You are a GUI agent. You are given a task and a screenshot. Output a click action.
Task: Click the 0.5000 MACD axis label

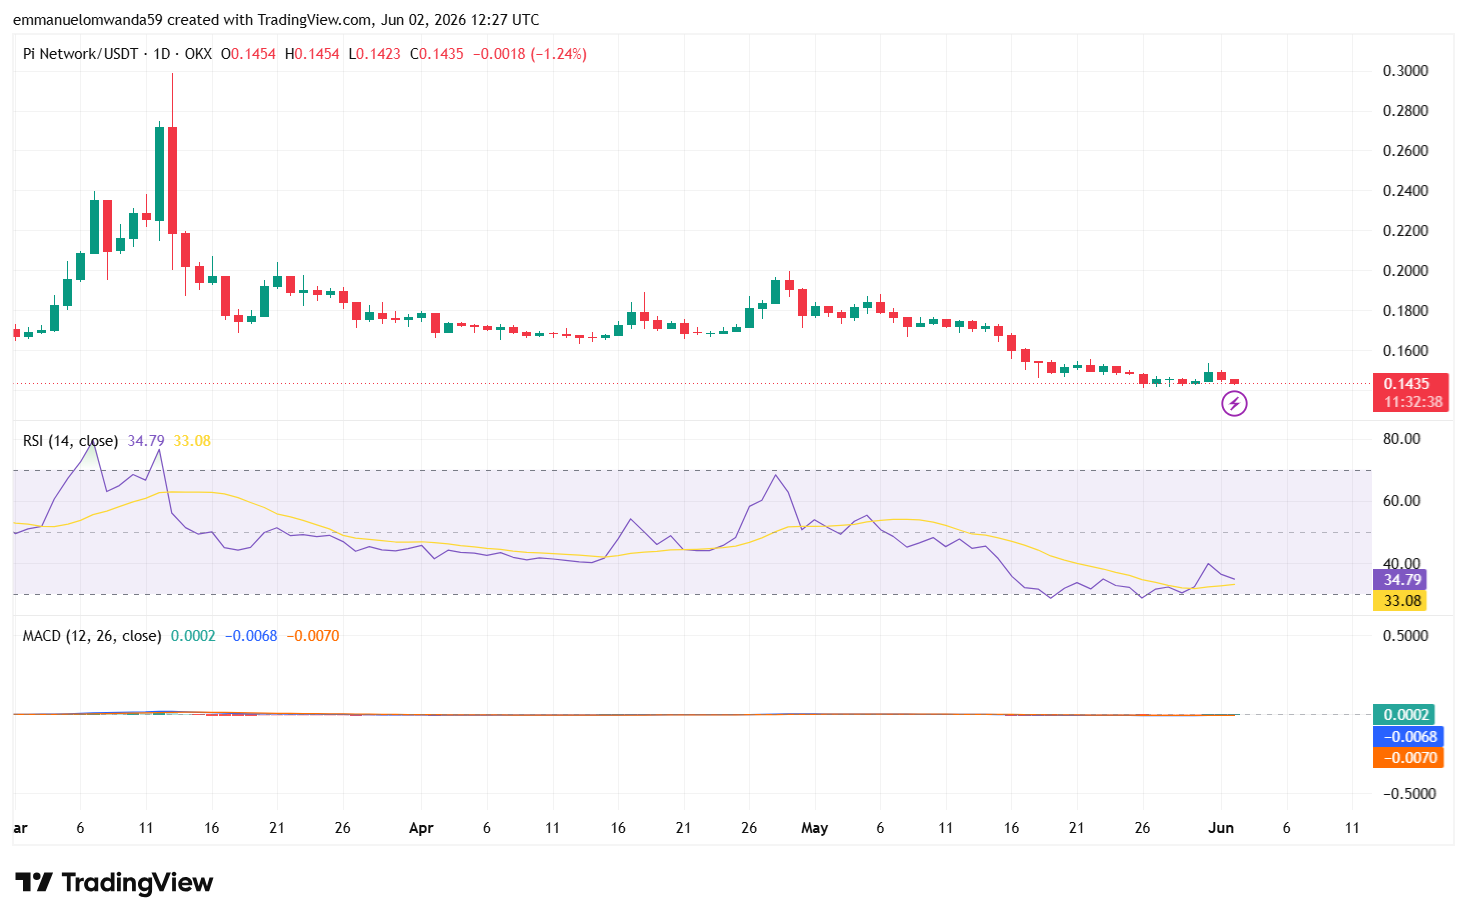pos(1405,636)
